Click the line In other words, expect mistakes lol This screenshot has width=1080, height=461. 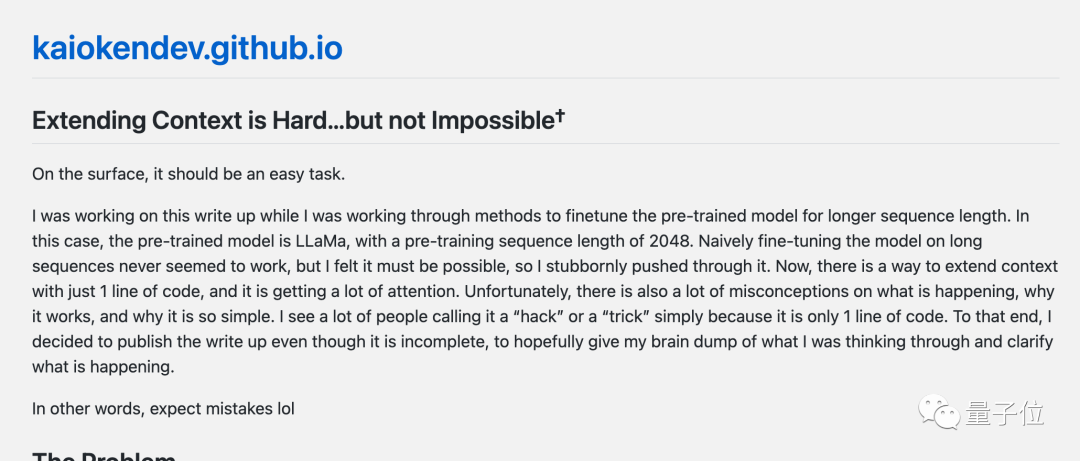(163, 408)
